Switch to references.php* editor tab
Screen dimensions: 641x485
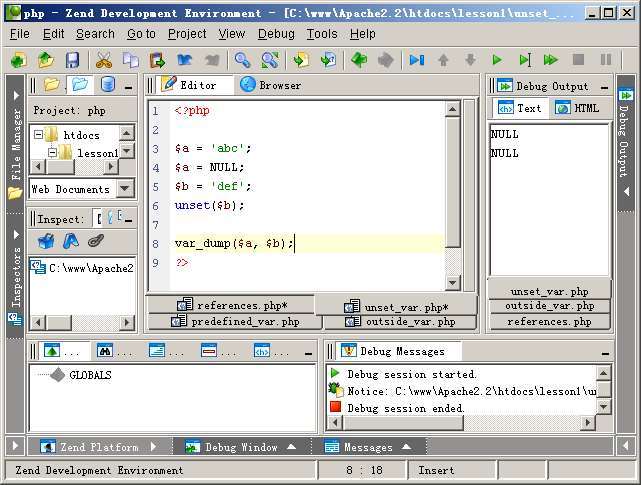click(x=231, y=305)
